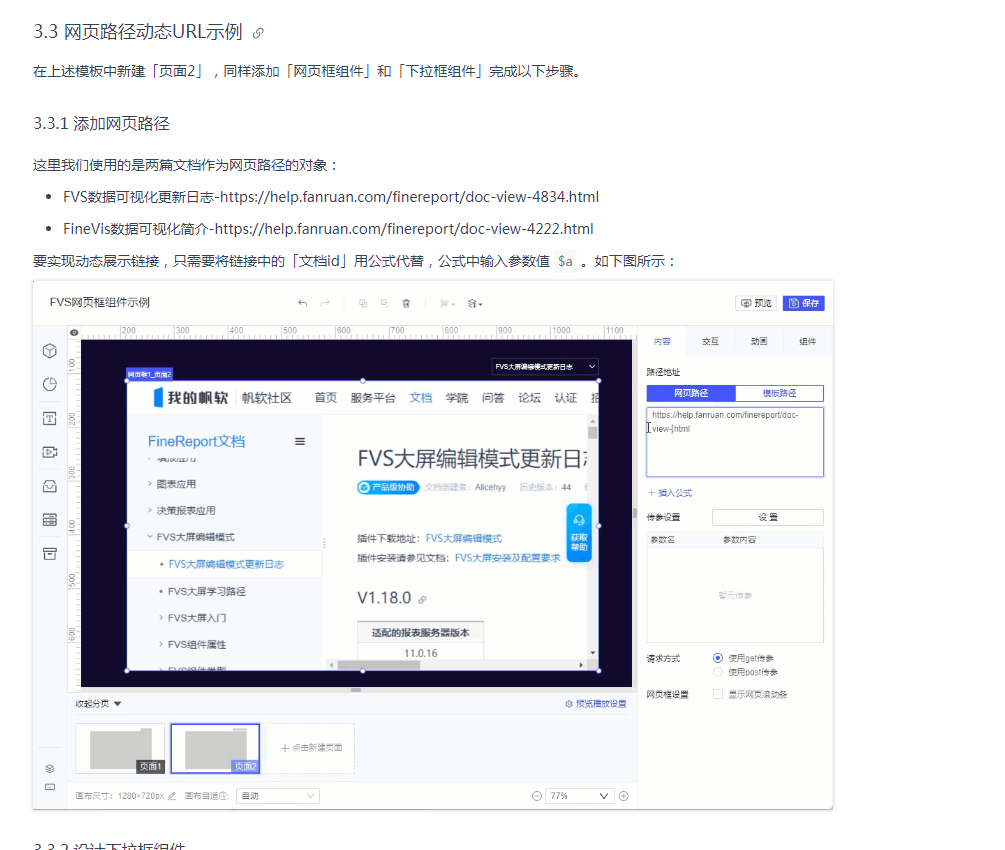Viewport: 1005px width, 850px height.
Task: Toggle the eye icon at ruler corner
Action: pyautogui.click(x=74, y=332)
